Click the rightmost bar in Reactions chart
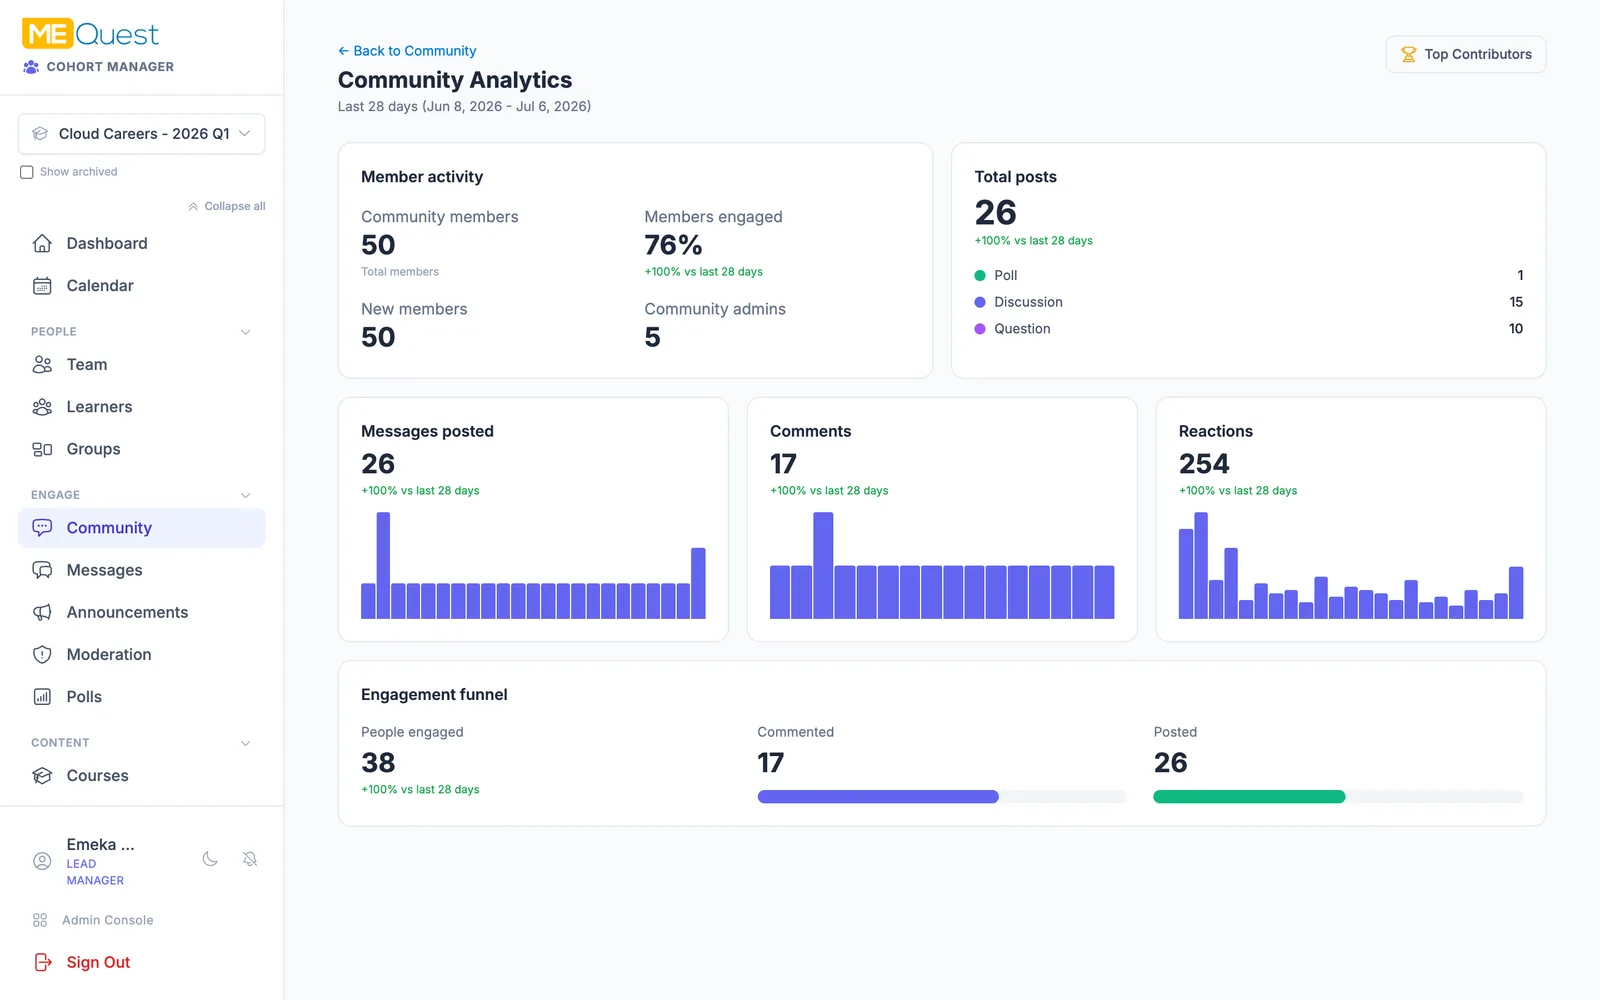Viewport: 1600px width, 1000px height. [x=1516, y=593]
